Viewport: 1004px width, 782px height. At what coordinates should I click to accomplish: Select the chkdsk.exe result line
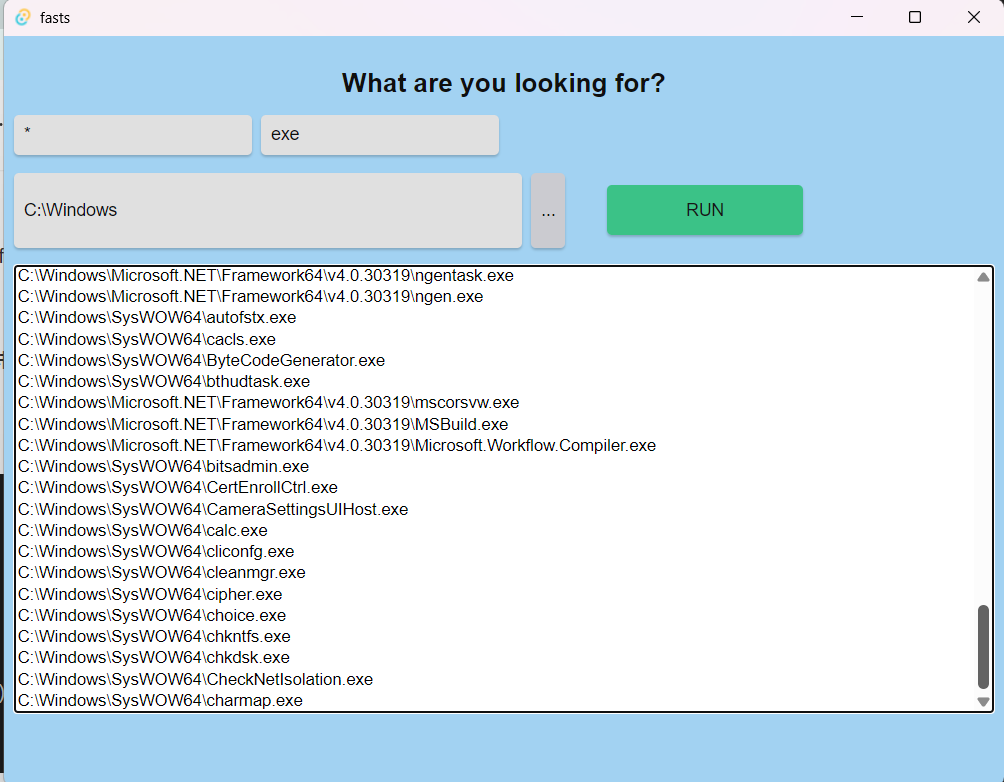coord(154,658)
